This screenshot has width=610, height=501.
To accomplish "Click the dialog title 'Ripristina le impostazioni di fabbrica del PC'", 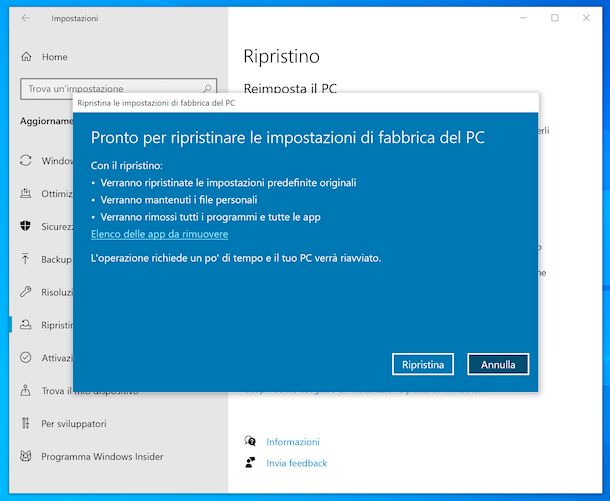I will pos(156,103).
